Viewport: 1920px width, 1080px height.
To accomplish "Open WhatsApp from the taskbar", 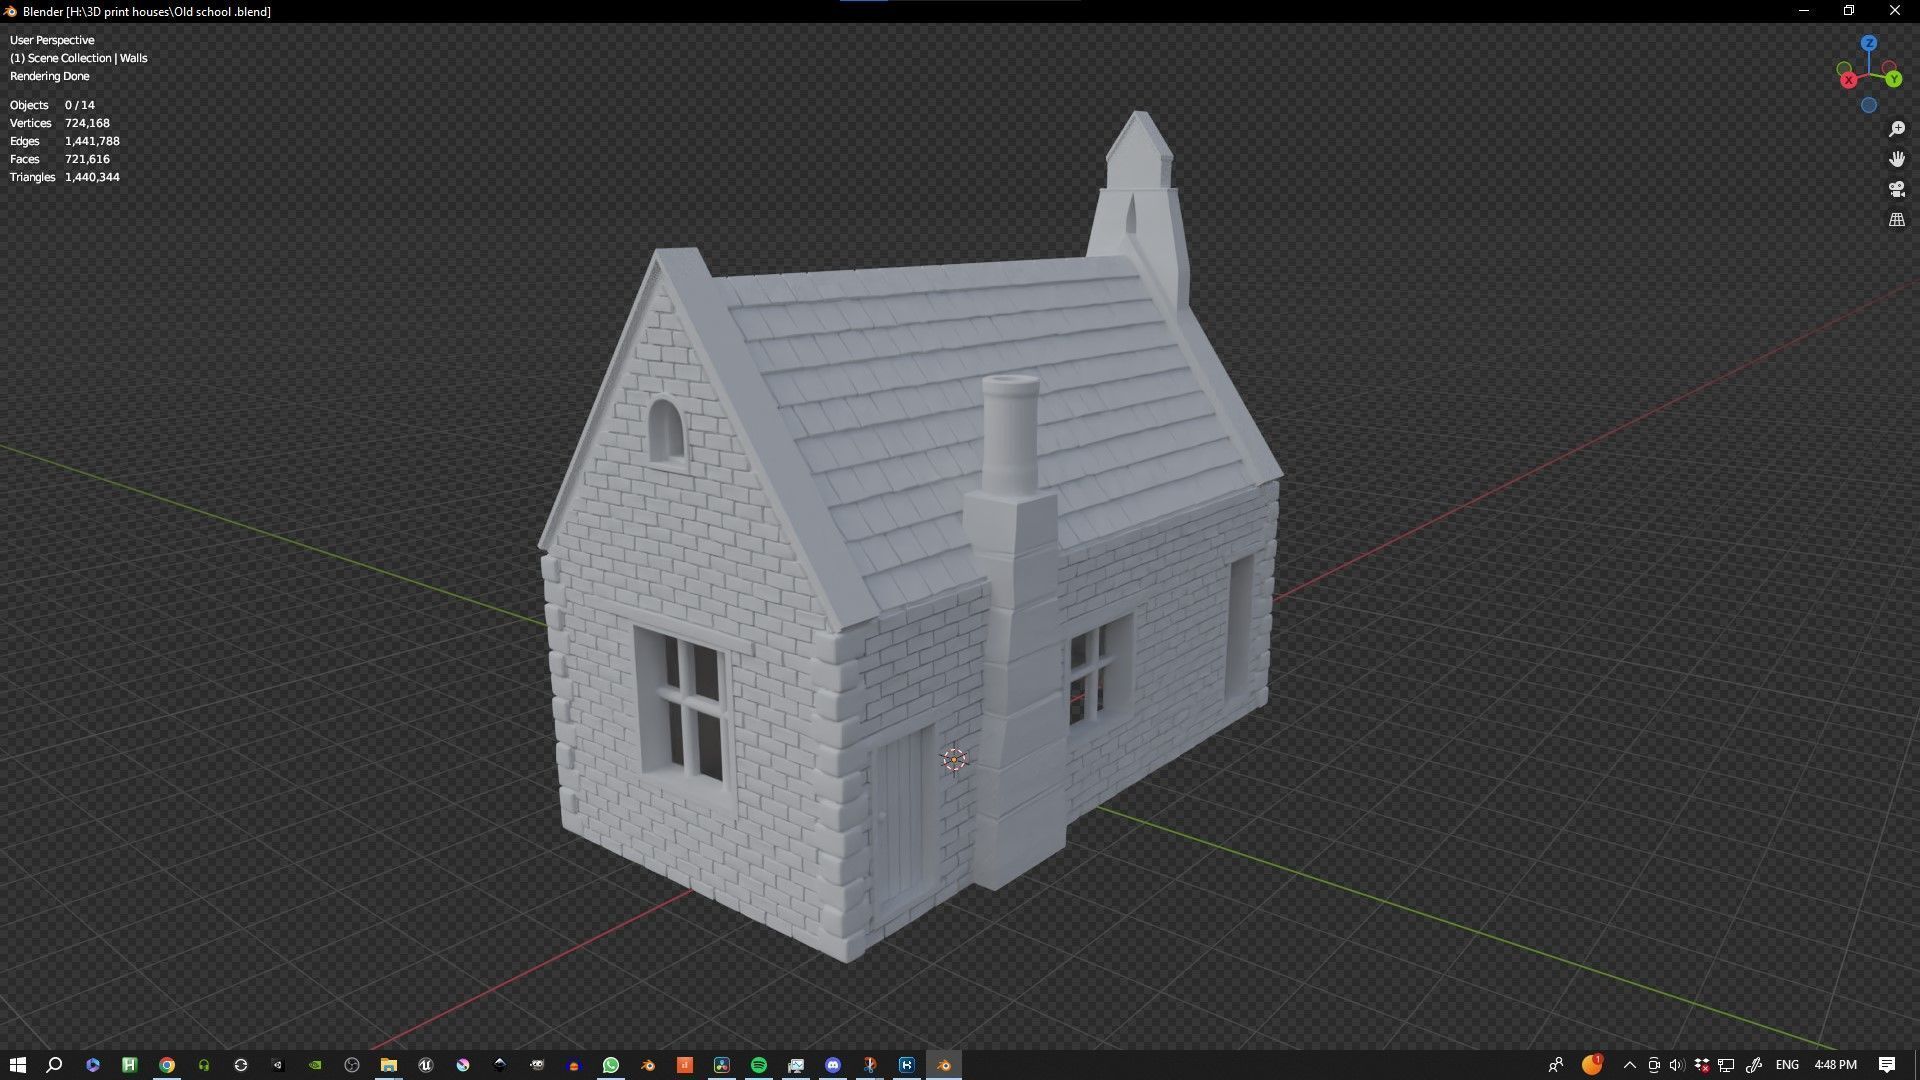I will point(610,1065).
